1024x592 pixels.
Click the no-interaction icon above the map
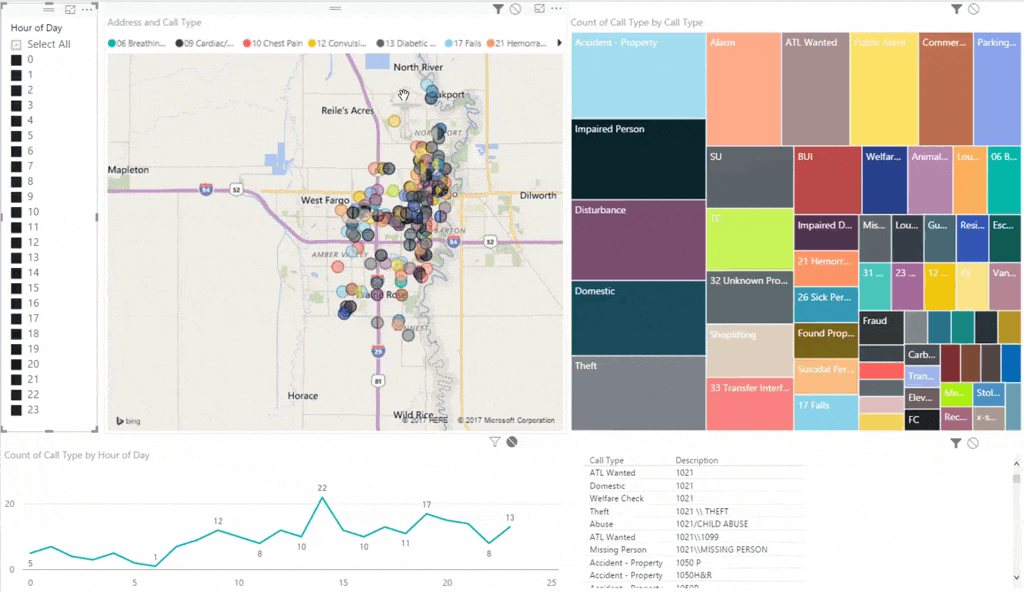(515, 9)
